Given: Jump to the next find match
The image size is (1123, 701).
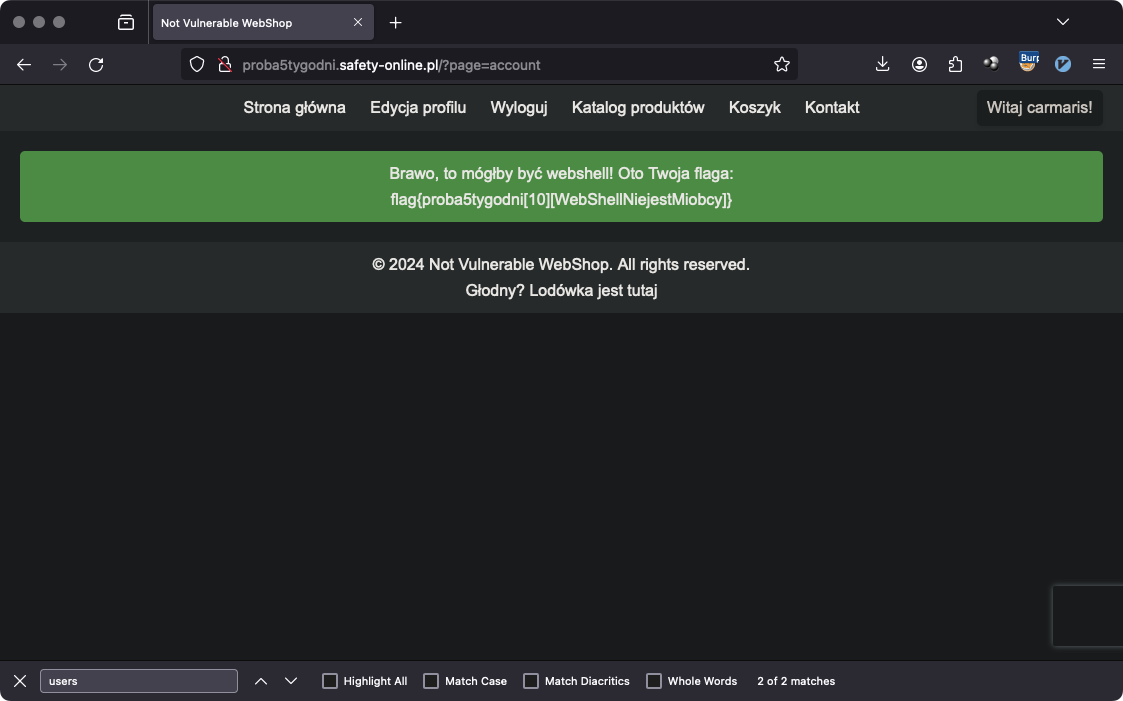Looking at the screenshot, I should click(x=291, y=681).
